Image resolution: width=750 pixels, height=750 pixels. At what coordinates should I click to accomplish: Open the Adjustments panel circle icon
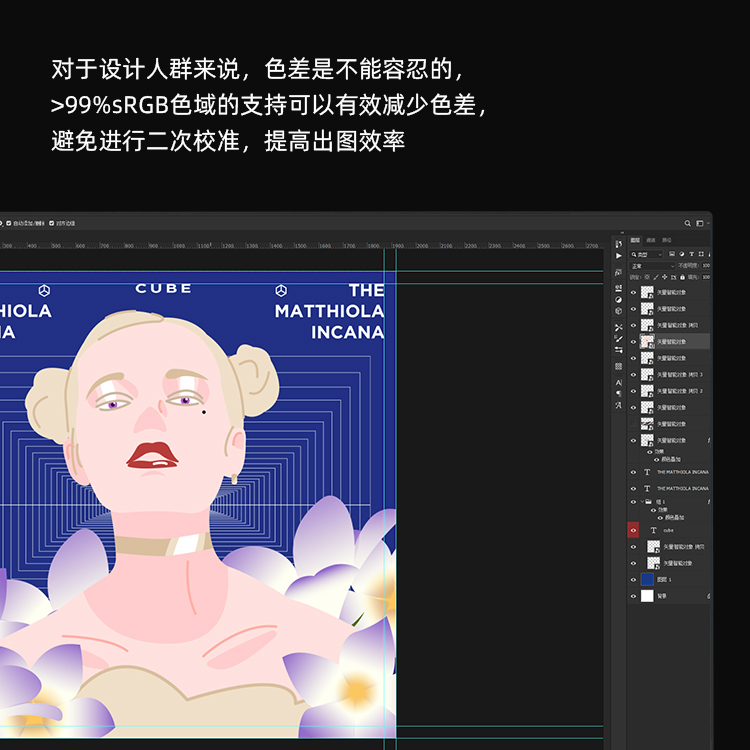pyautogui.click(x=619, y=299)
